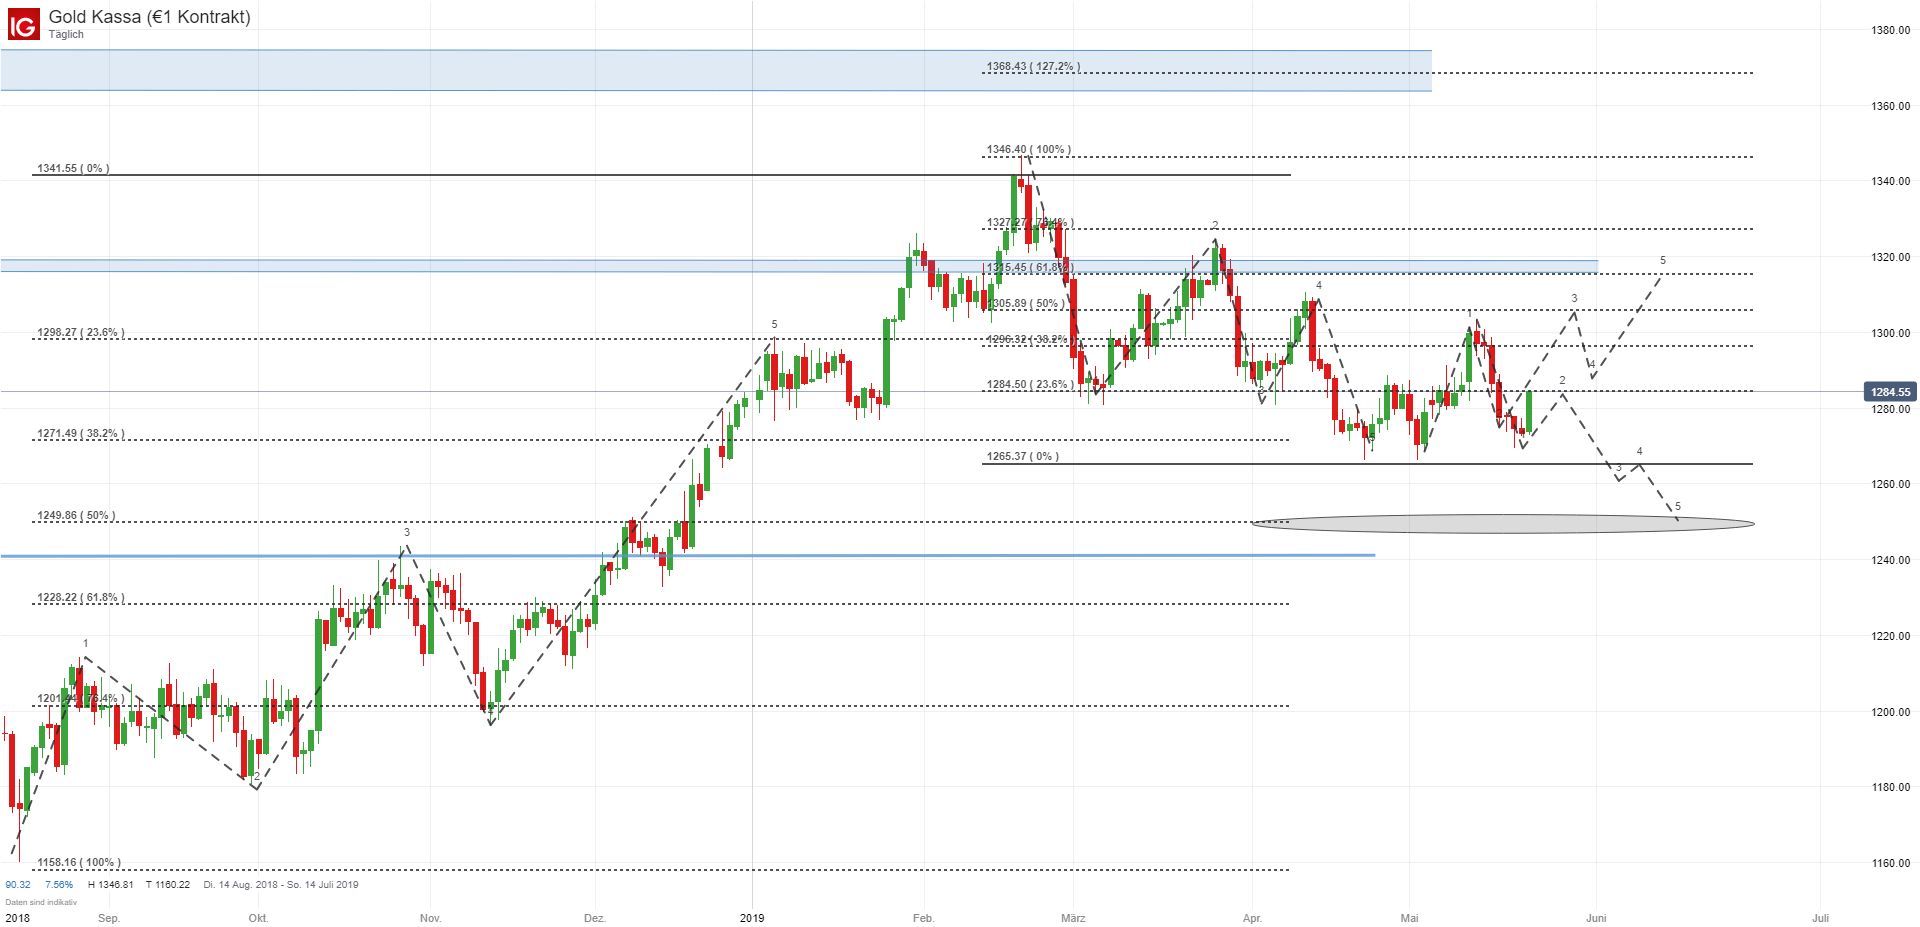The height and width of the screenshot is (927, 1920).
Task: Click the 'März' time axis label
Action: tap(1073, 918)
